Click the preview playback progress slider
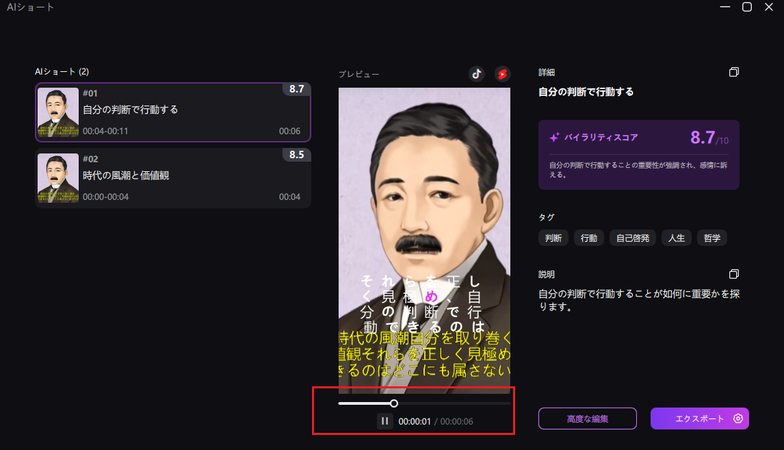Screen dimensions: 784x450 (424, 403)
